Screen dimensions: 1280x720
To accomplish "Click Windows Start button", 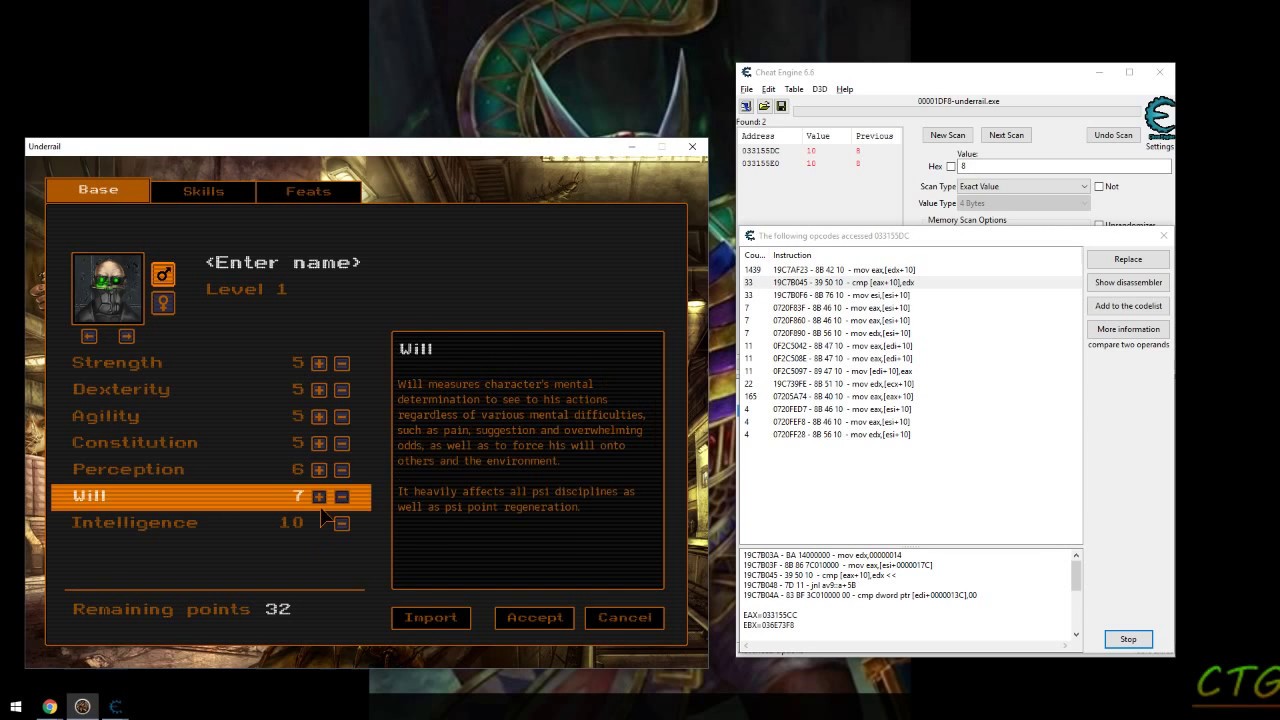I will click(16, 707).
